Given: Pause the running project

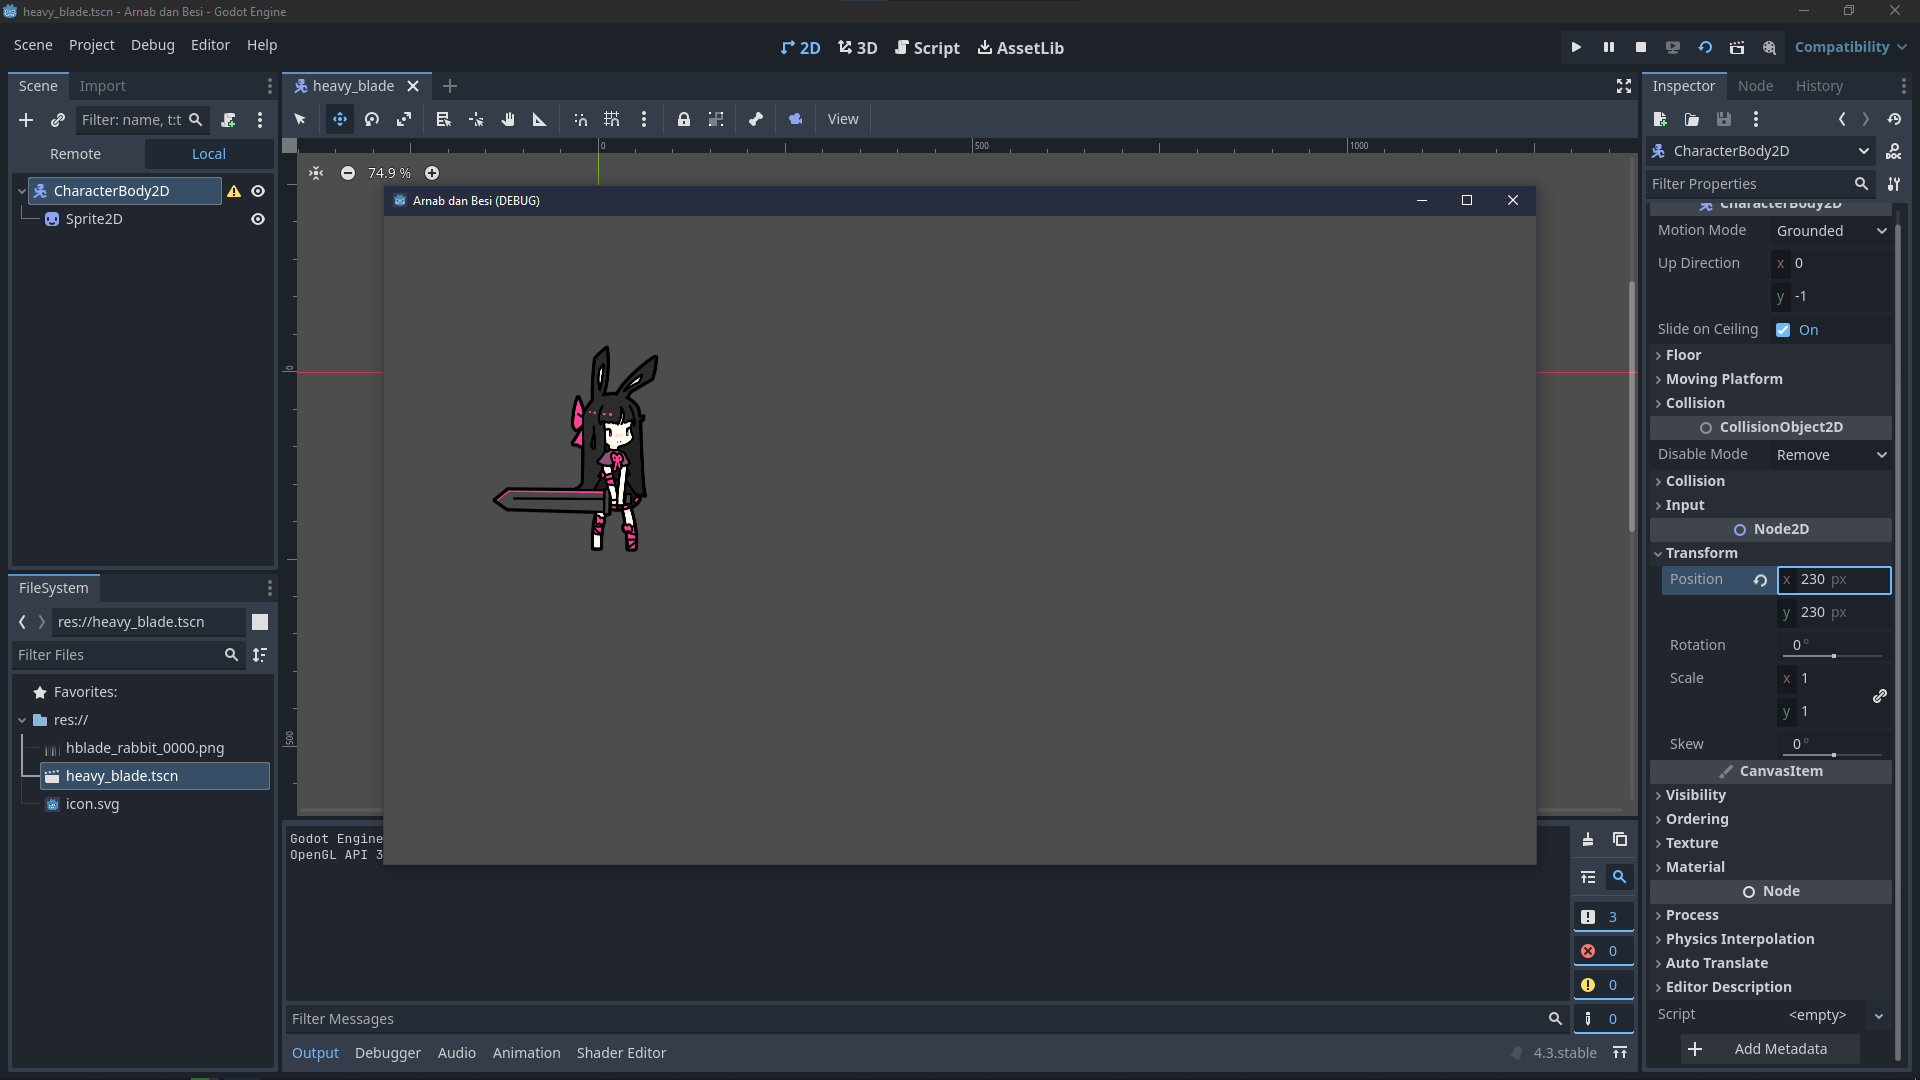Looking at the screenshot, I should 1609,47.
